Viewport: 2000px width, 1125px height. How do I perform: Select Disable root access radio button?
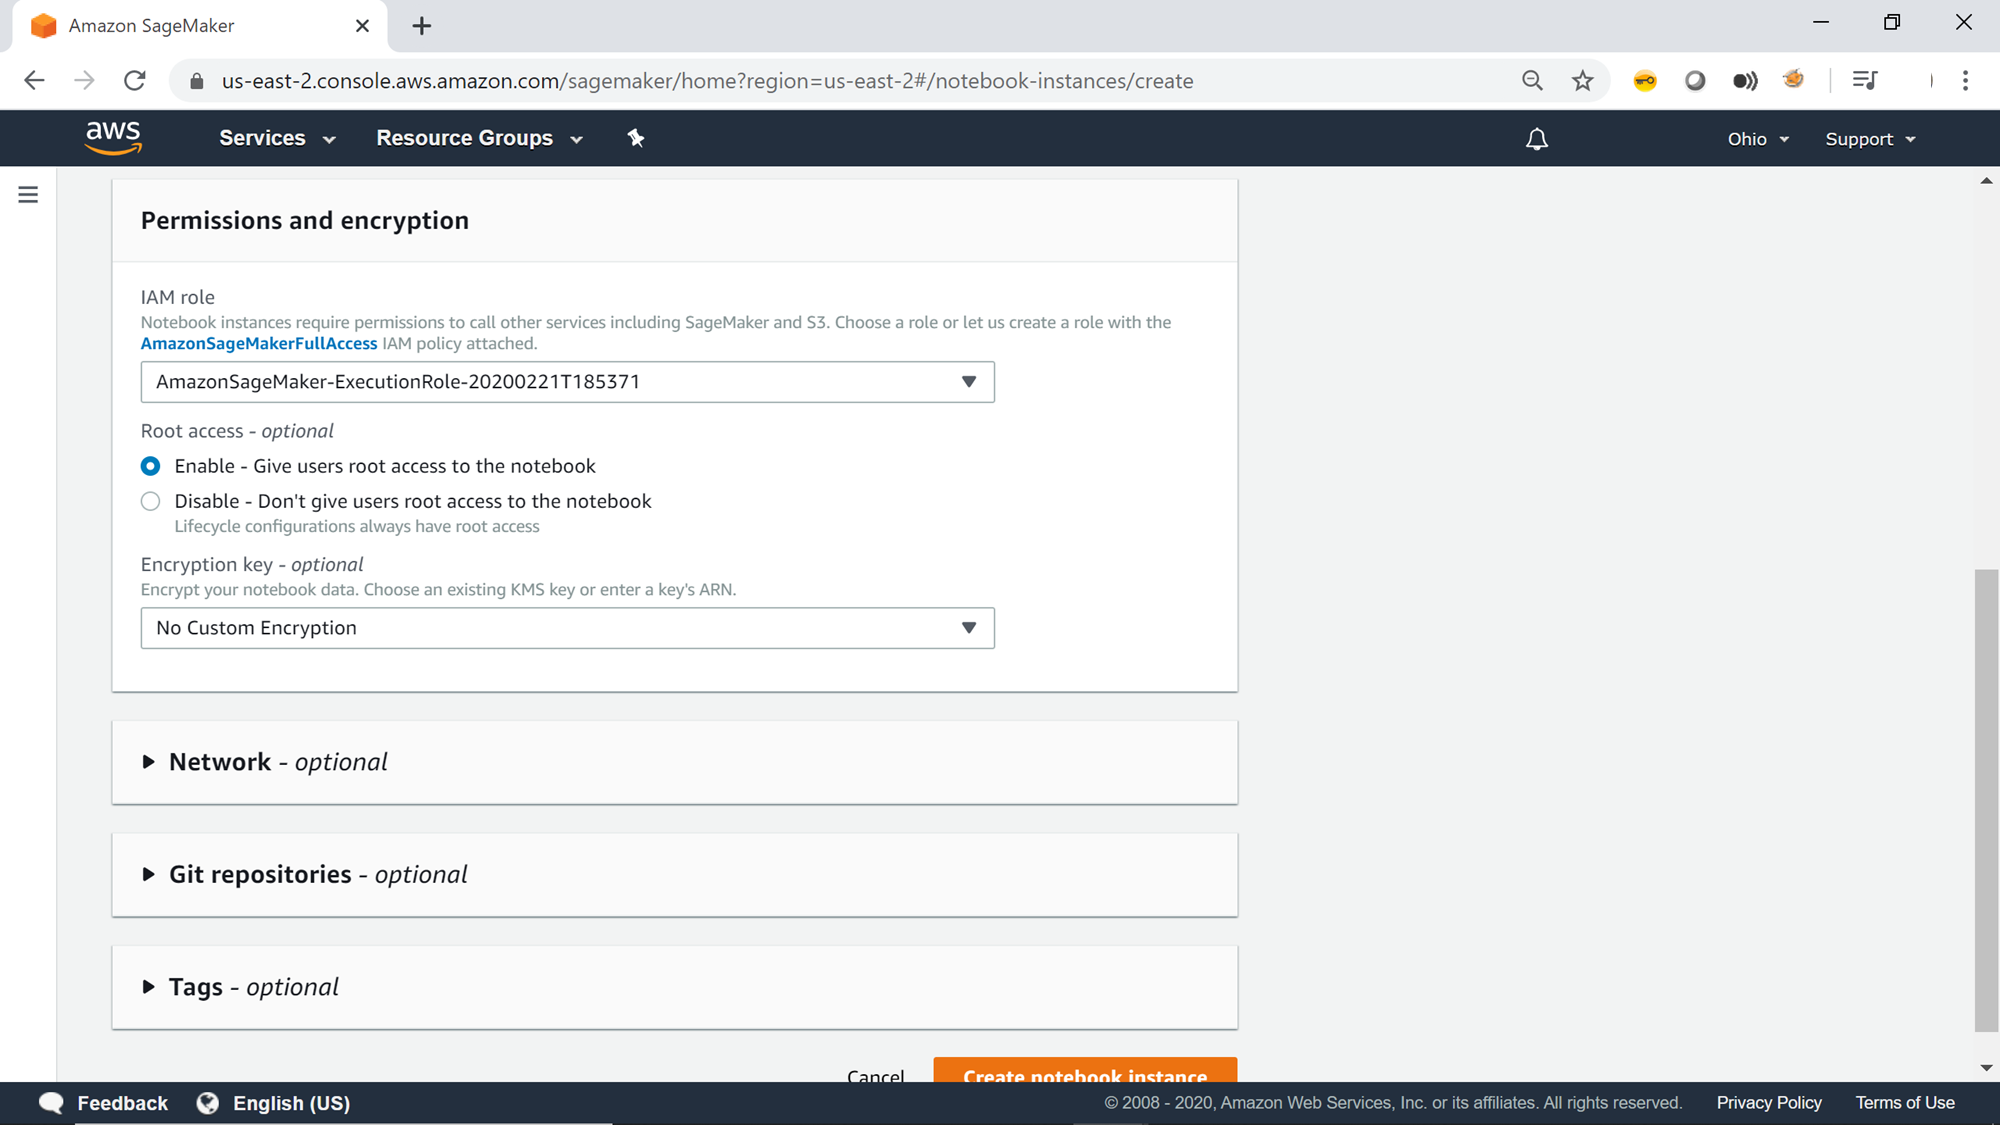(151, 501)
